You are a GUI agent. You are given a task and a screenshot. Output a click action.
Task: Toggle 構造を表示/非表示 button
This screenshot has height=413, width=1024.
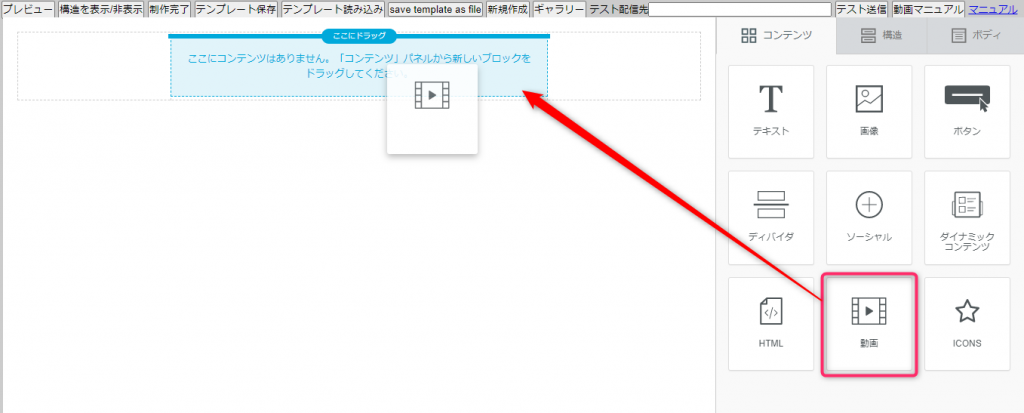coord(101,9)
